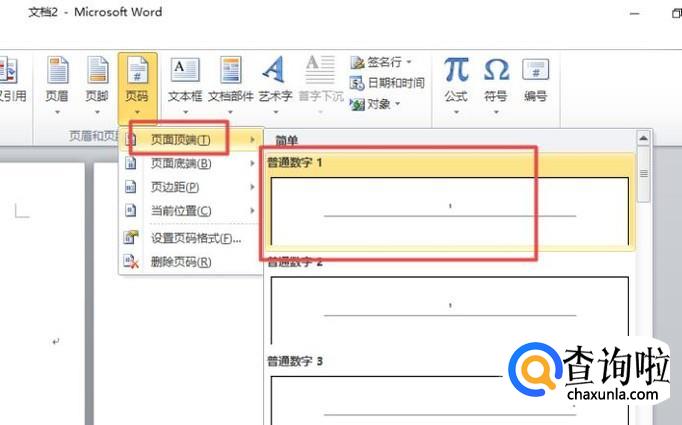Expand the 公式 dropdown arrow

pyautogui.click(x=456, y=112)
